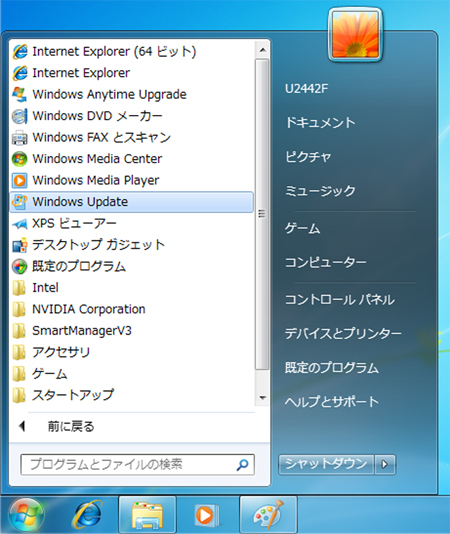The height and width of the screenshot is (534, 450).
Task: Expand the NVIDIA Corporation folder
Action: click(131, 309)
